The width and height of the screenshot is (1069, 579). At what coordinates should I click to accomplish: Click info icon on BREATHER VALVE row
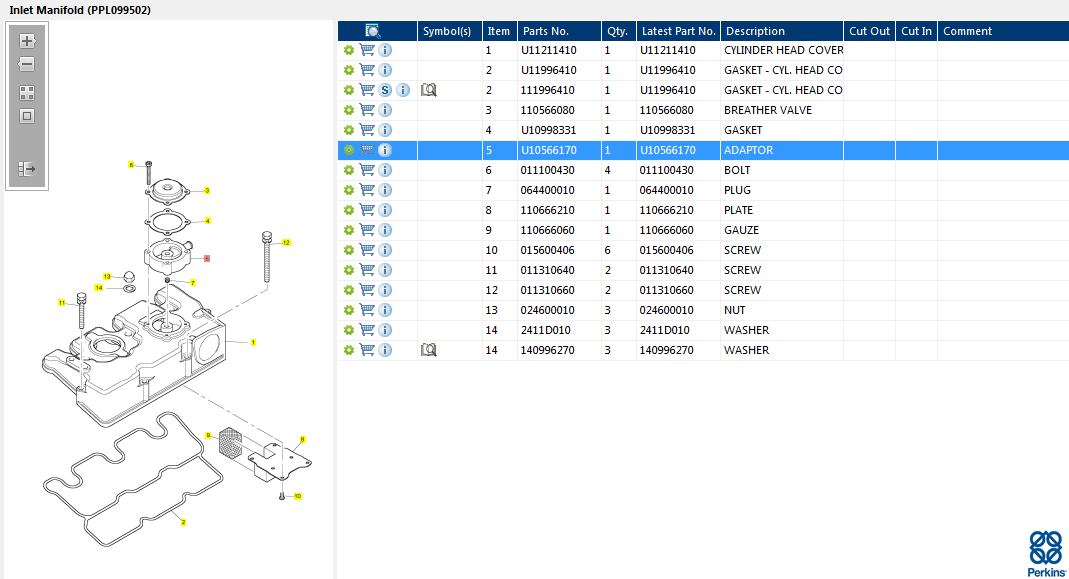[385, 110]
